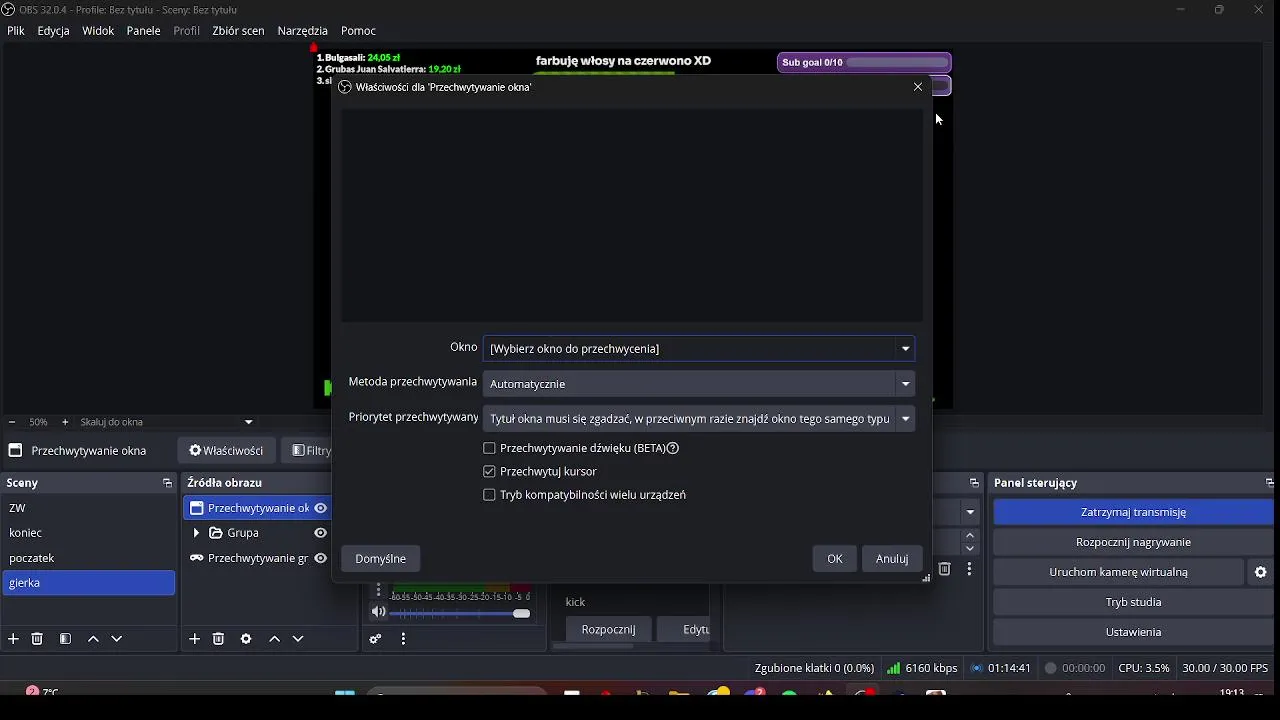Click Anuluj to cancel properties
Screen dimensions: 1280x720
pos(892,559)
